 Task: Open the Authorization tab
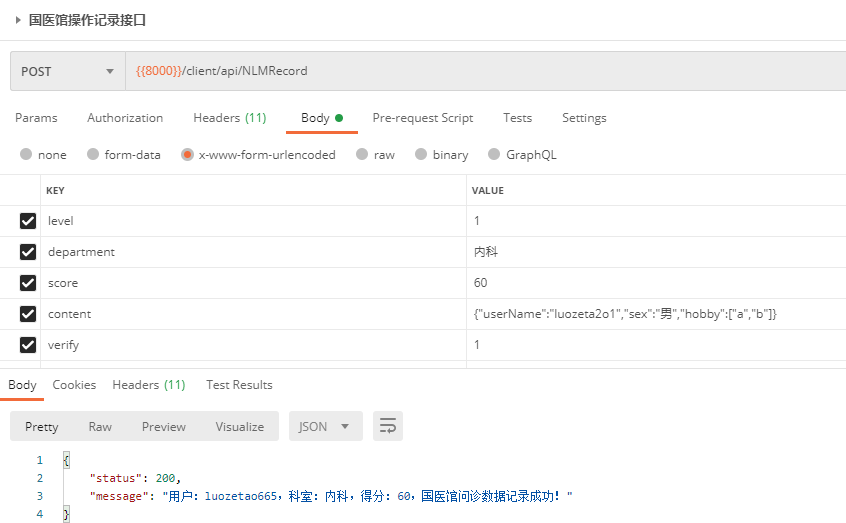(125, 118)
